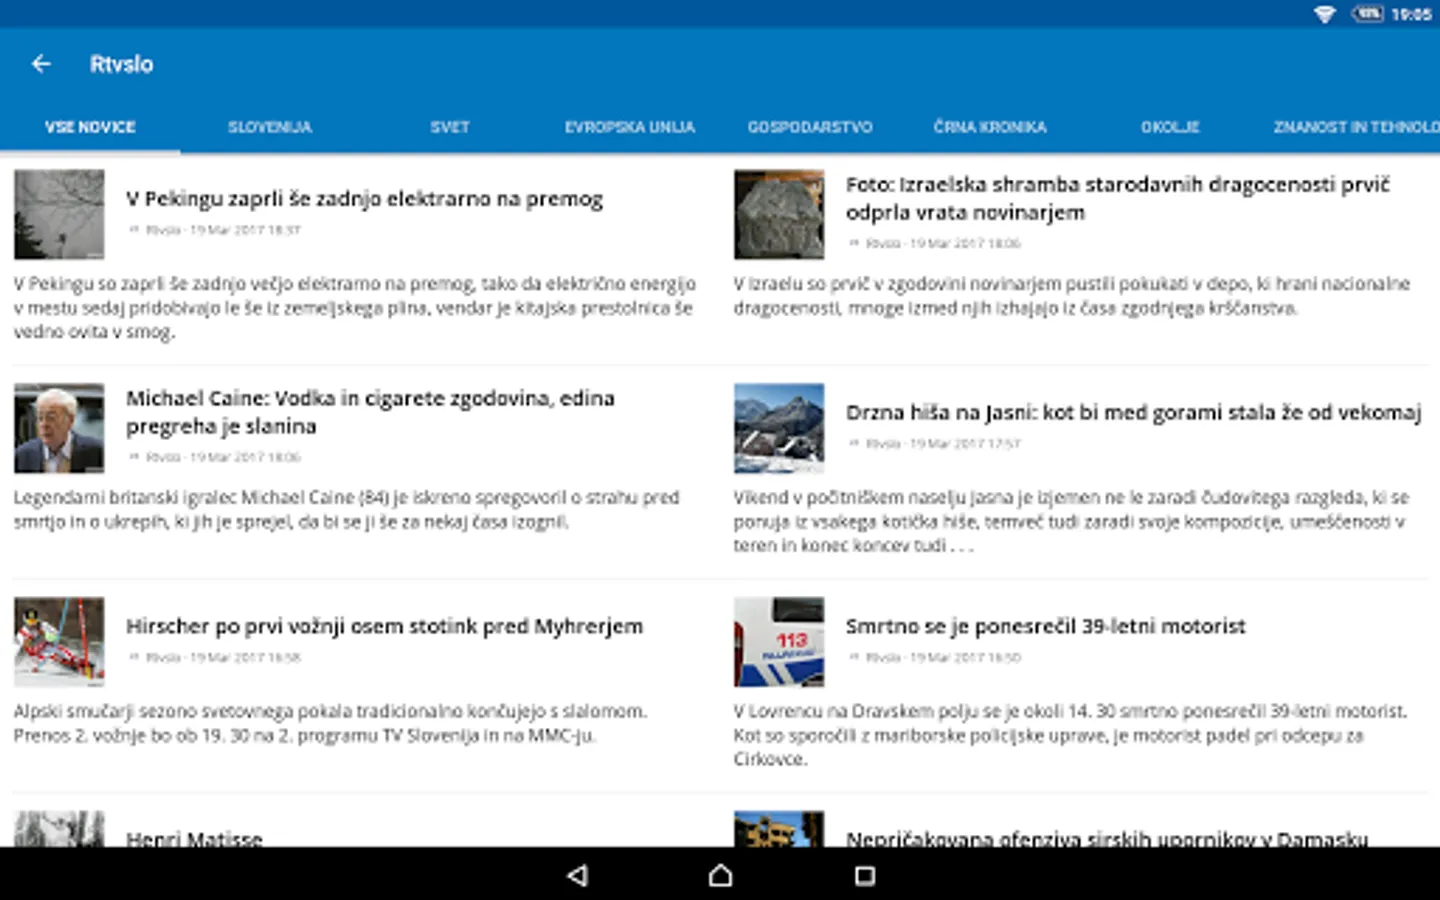Screen dimensions: 1440x900
Task: Open headline 'Michael Caine: Vodka in cigarete zgodovina'
Action: point(370,412)
